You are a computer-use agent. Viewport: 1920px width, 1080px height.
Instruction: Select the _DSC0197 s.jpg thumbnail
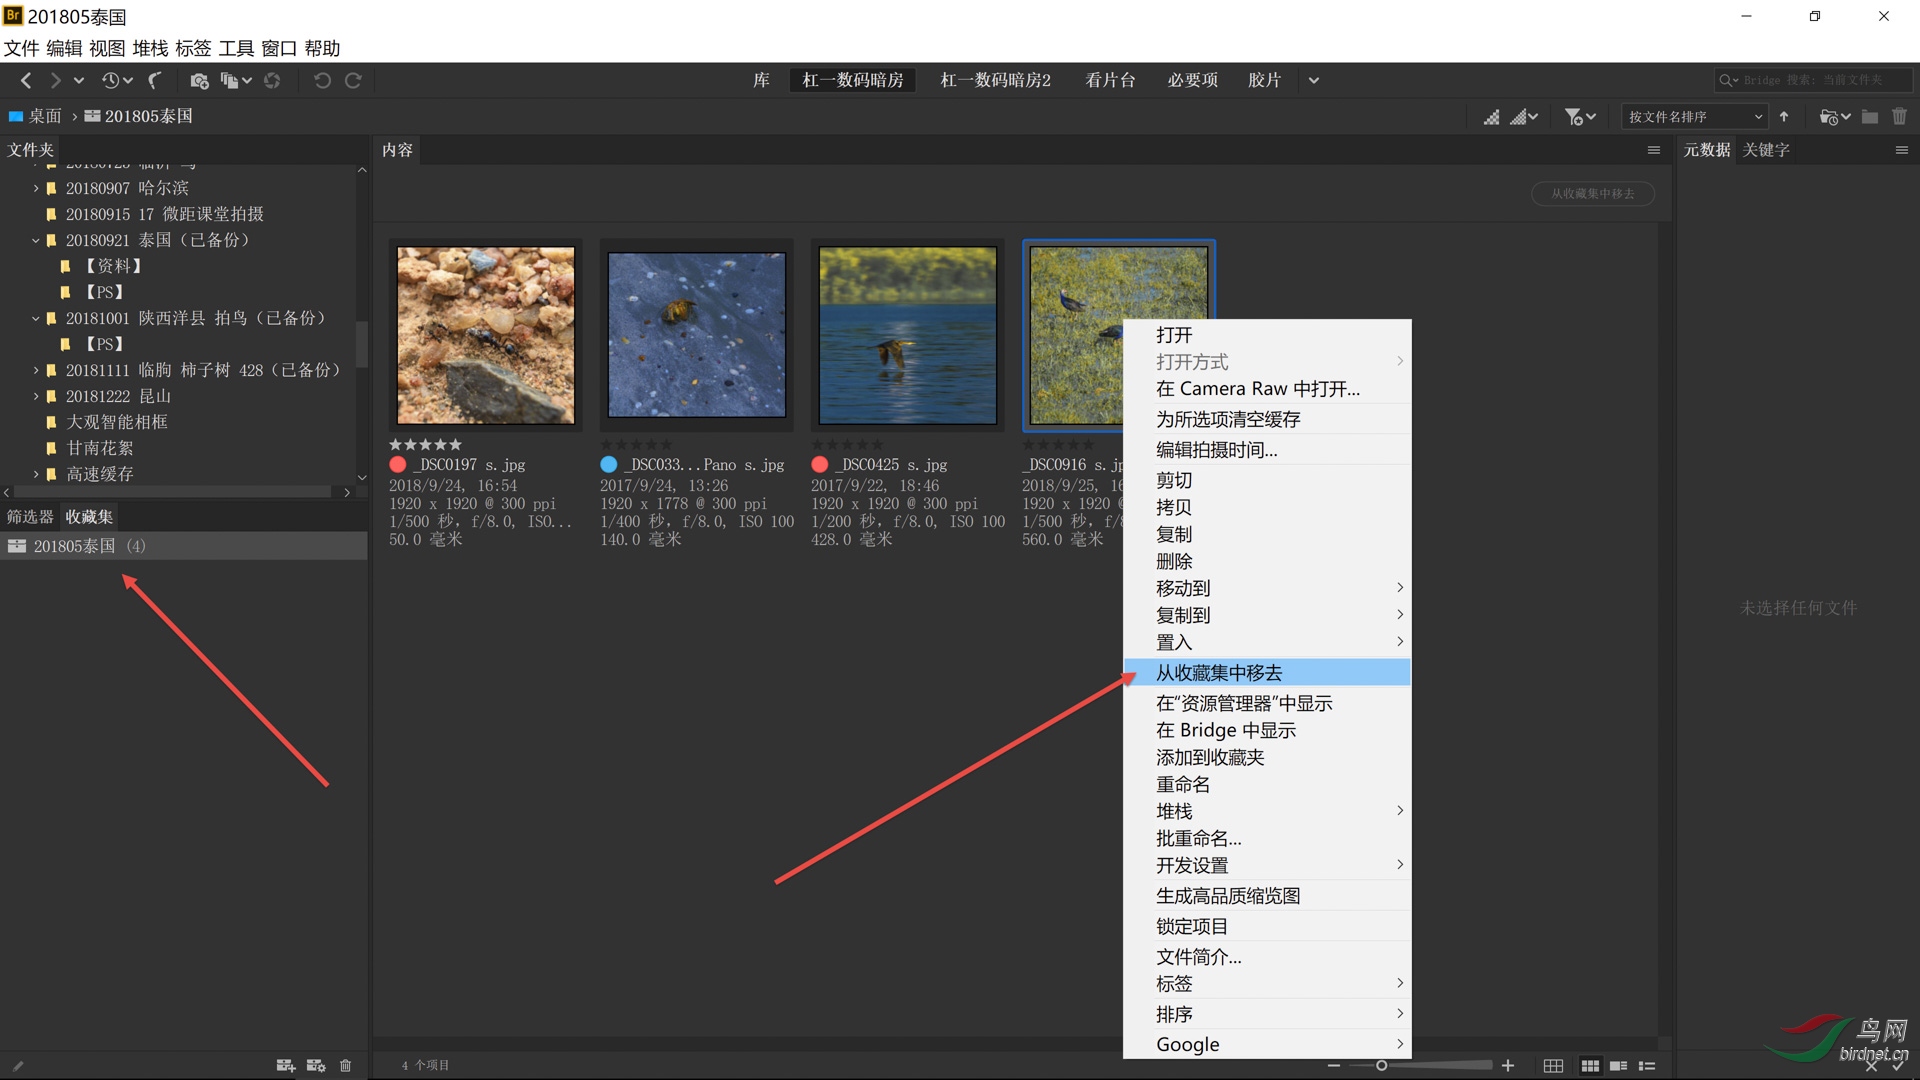click(x=486, y=335)
